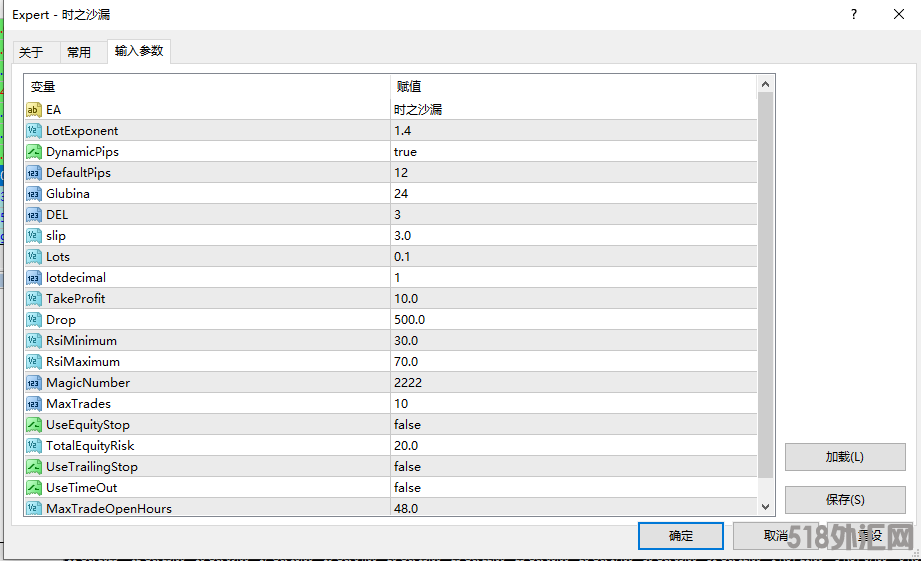
Task: Click the vertical scrollbar thumb
Action: (x=766, y=285)
